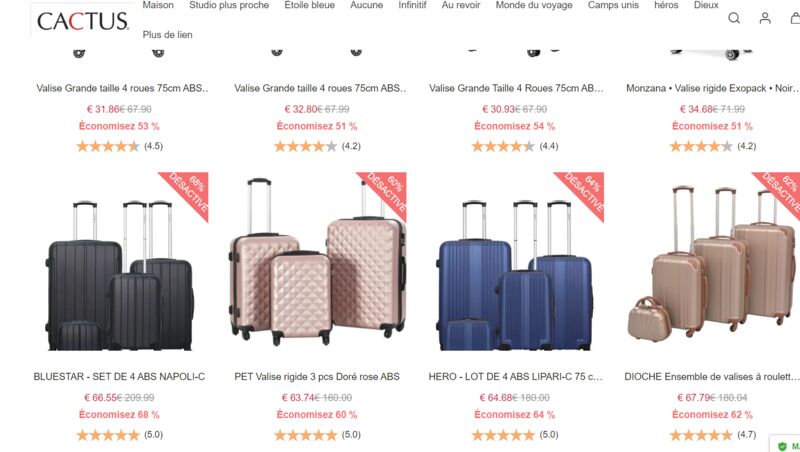
Task: Open BLUESTAR - SET DE 4 ABS NAPOLI-C
Action: (119, 376)
